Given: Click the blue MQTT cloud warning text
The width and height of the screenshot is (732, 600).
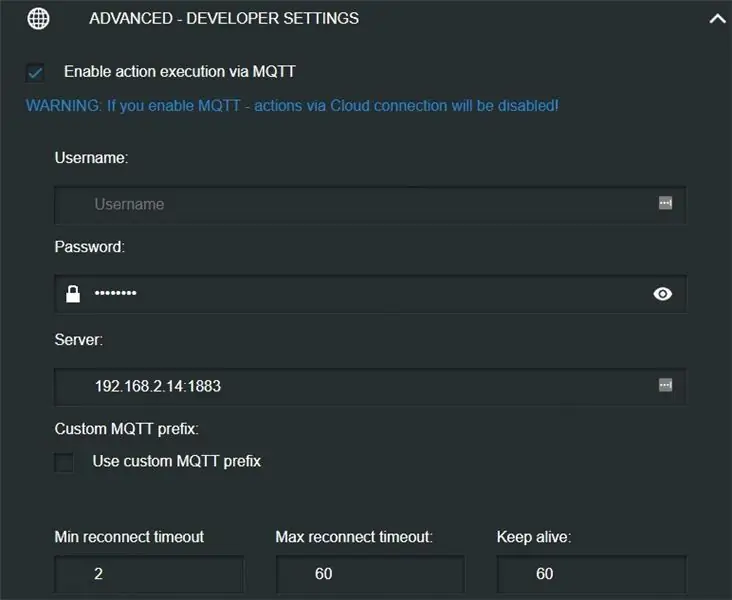Looking at the screenshot, I should (x=292, y=106).
